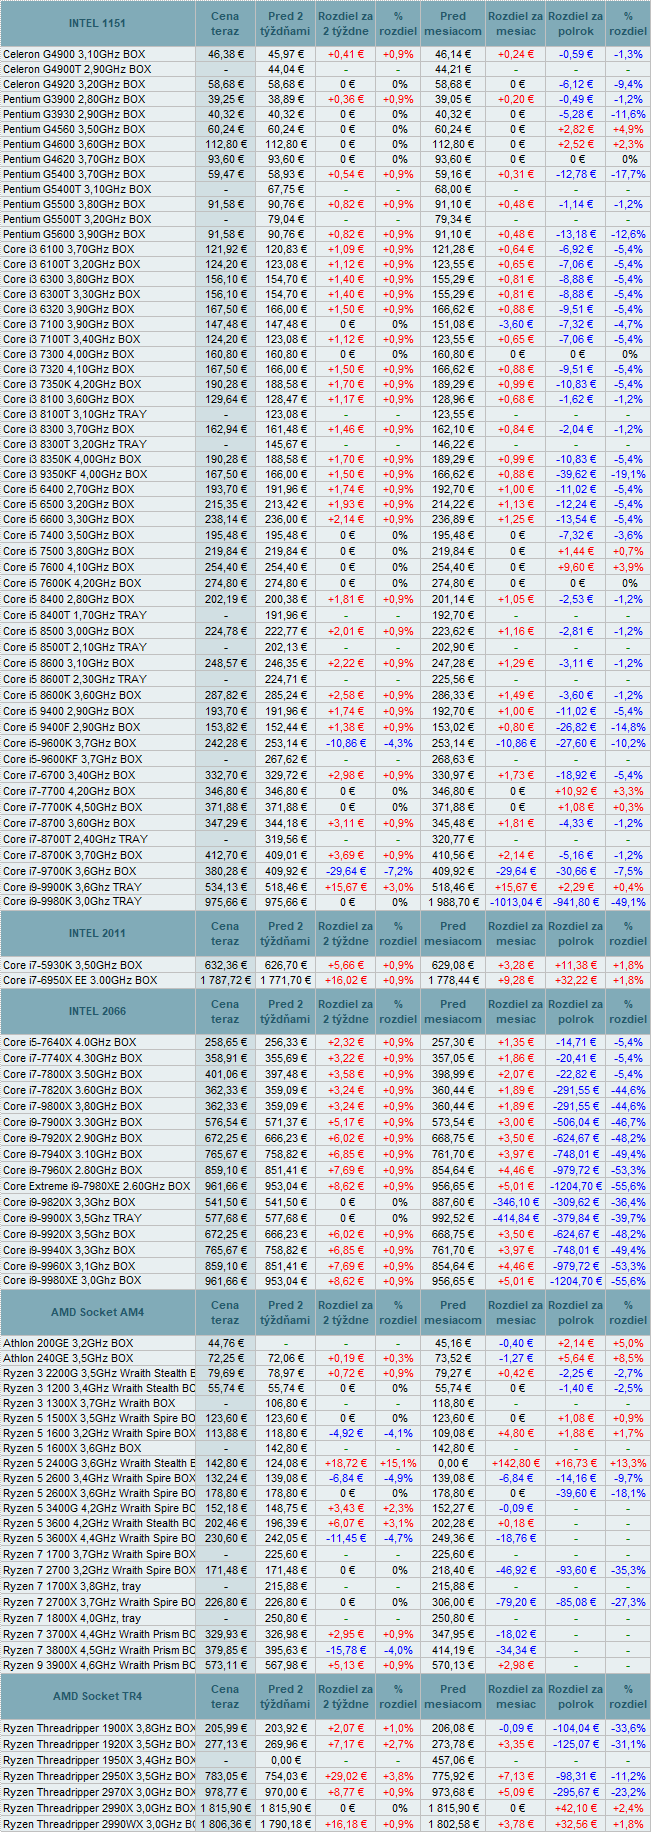651x1832 pixels.
Task: Click the Ryzen Threadripper 2990WX row name
Action: coord(99,1824)
